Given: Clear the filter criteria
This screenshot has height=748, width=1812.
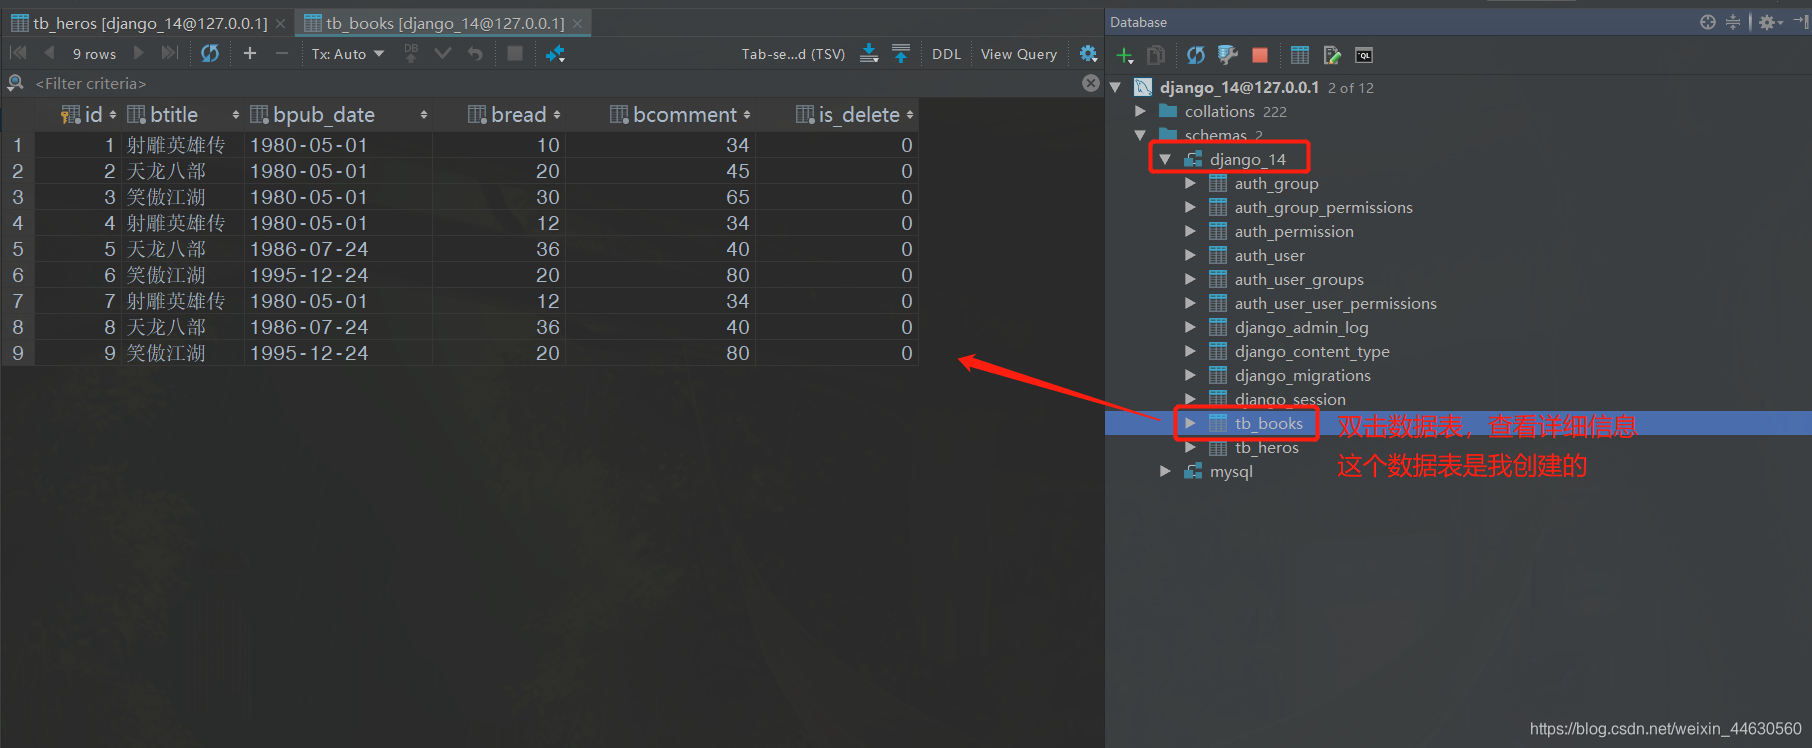Looking at the screenshot, I should pyautogui.click(x=1091, y=83).
